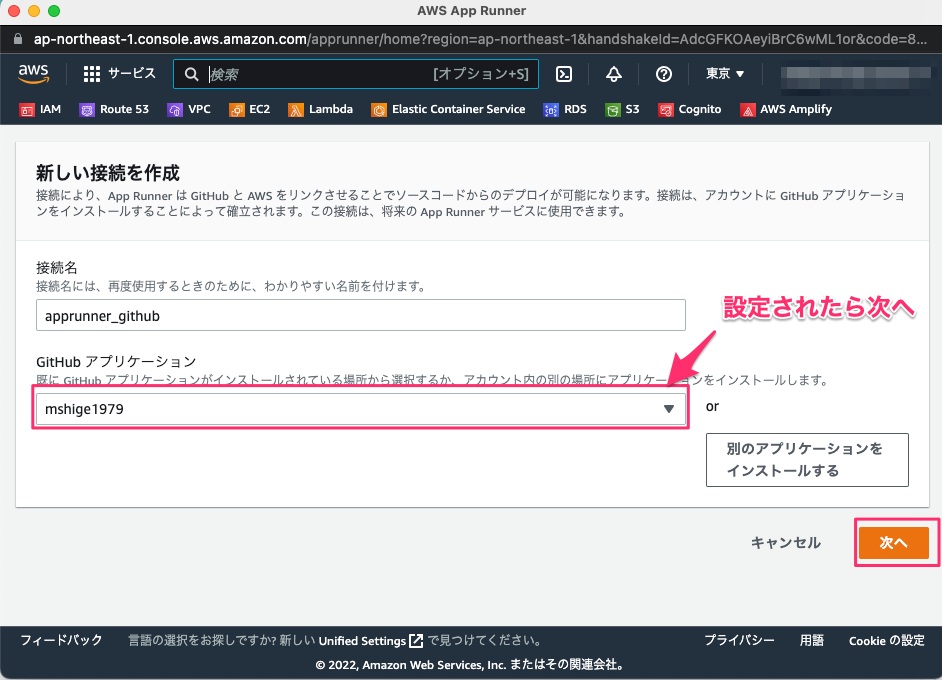Open Cookie の設定 link

(886, 640)
